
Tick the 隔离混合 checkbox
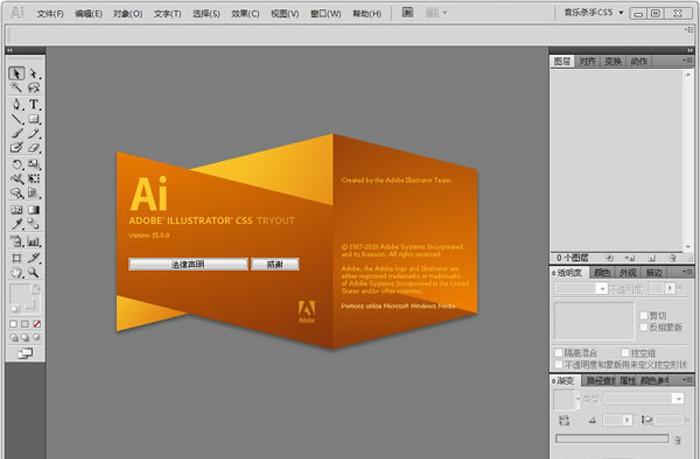(x=558, y=353)
